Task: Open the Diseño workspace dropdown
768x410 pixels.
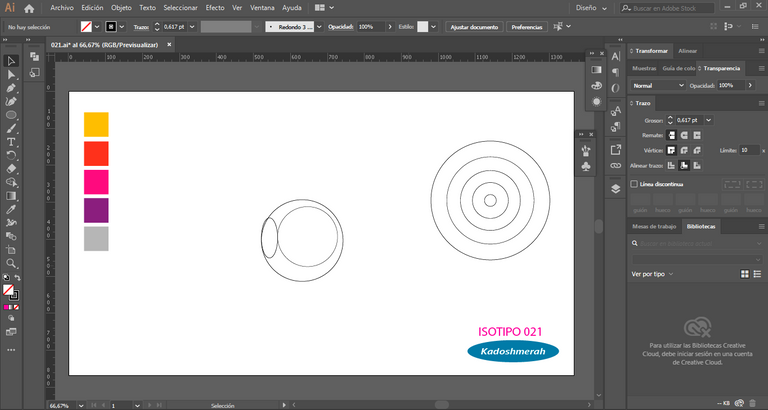Action: click(x=592, y=8)
